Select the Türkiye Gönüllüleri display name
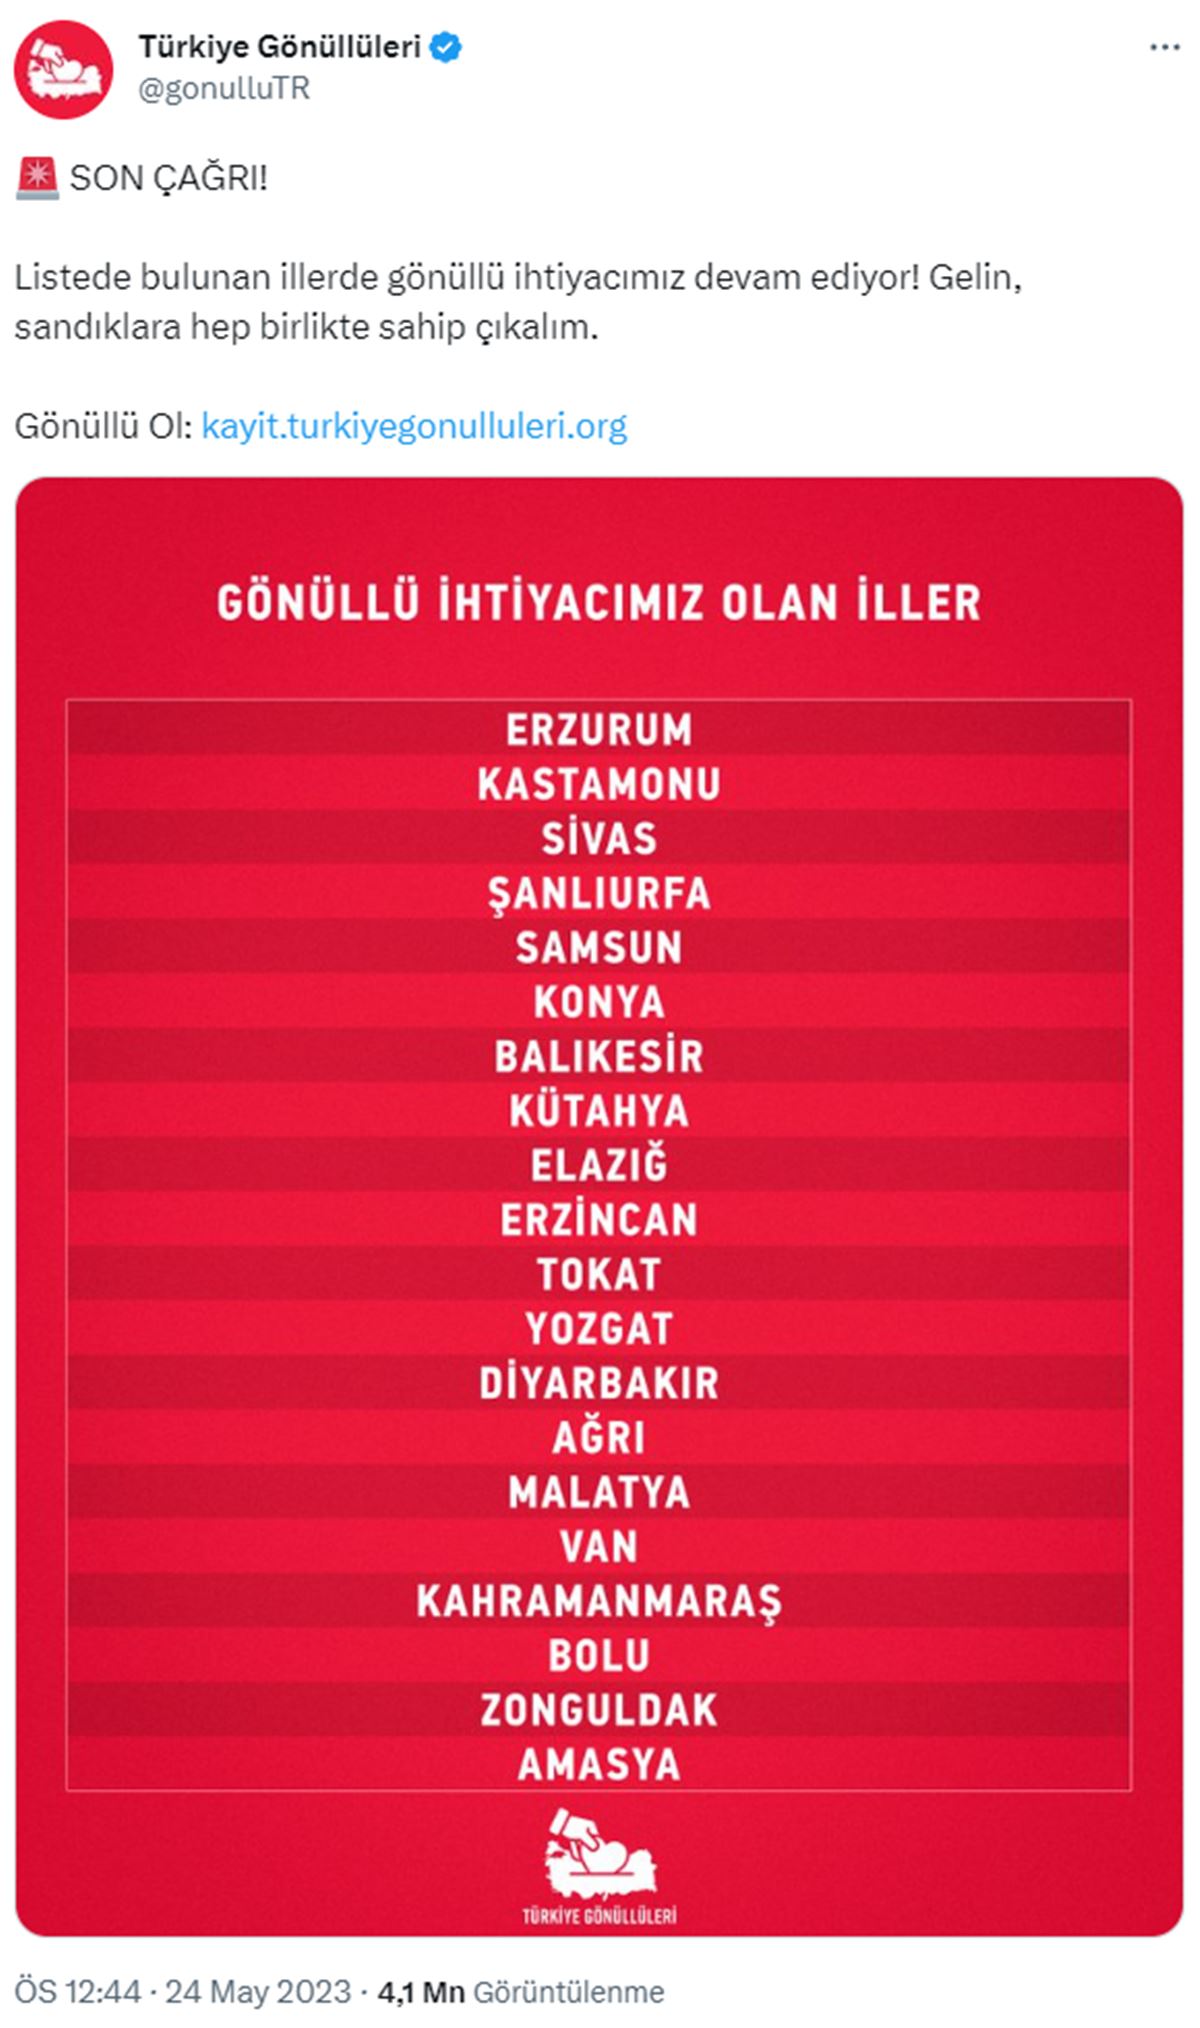 [280, 44]
